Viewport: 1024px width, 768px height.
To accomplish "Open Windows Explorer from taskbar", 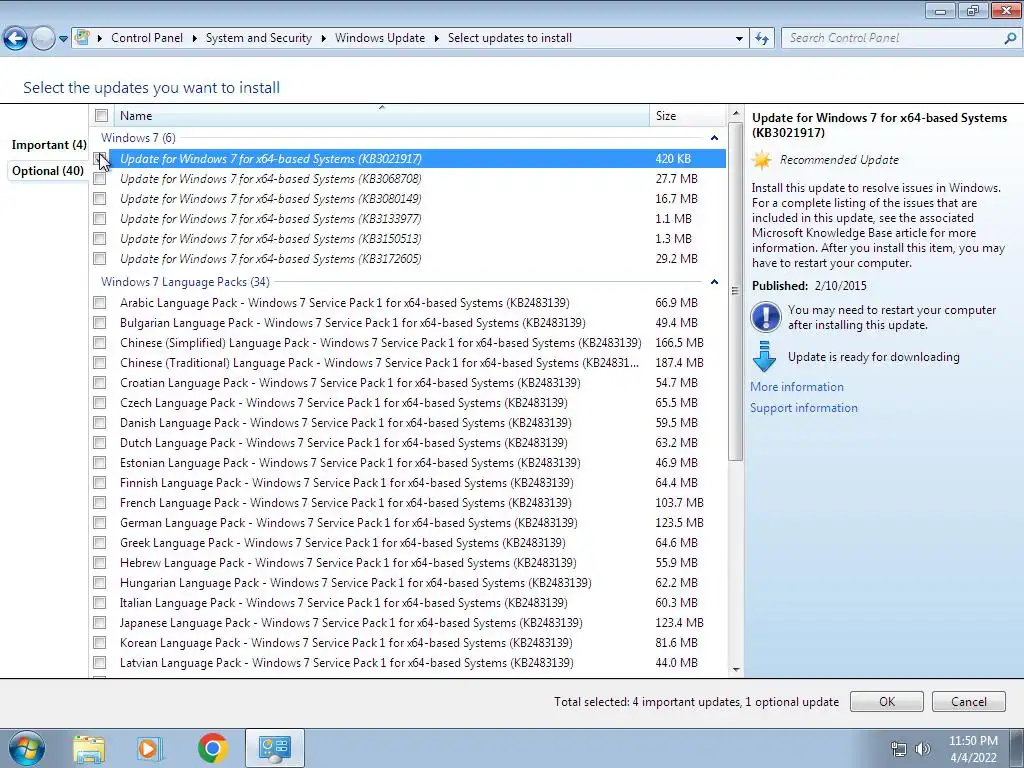I will 89,748.
